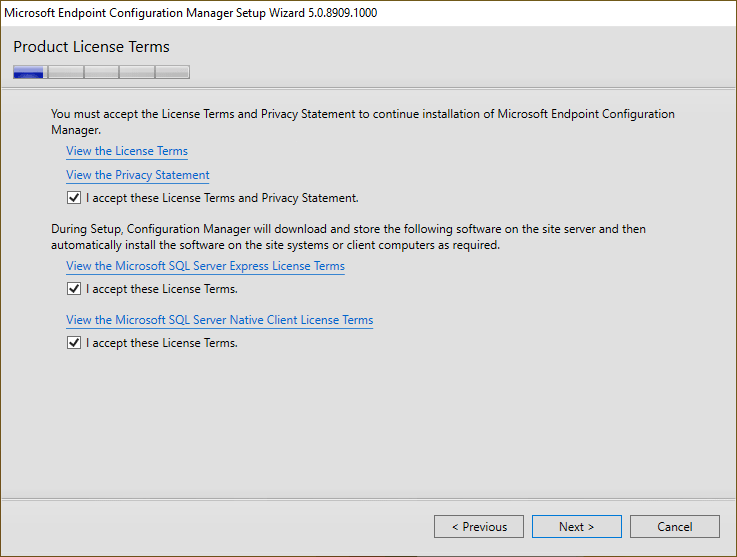View the Microsoft SQL Server Express License Terms
The height and width of the screenshot is (557, 737).
(205, 266)
